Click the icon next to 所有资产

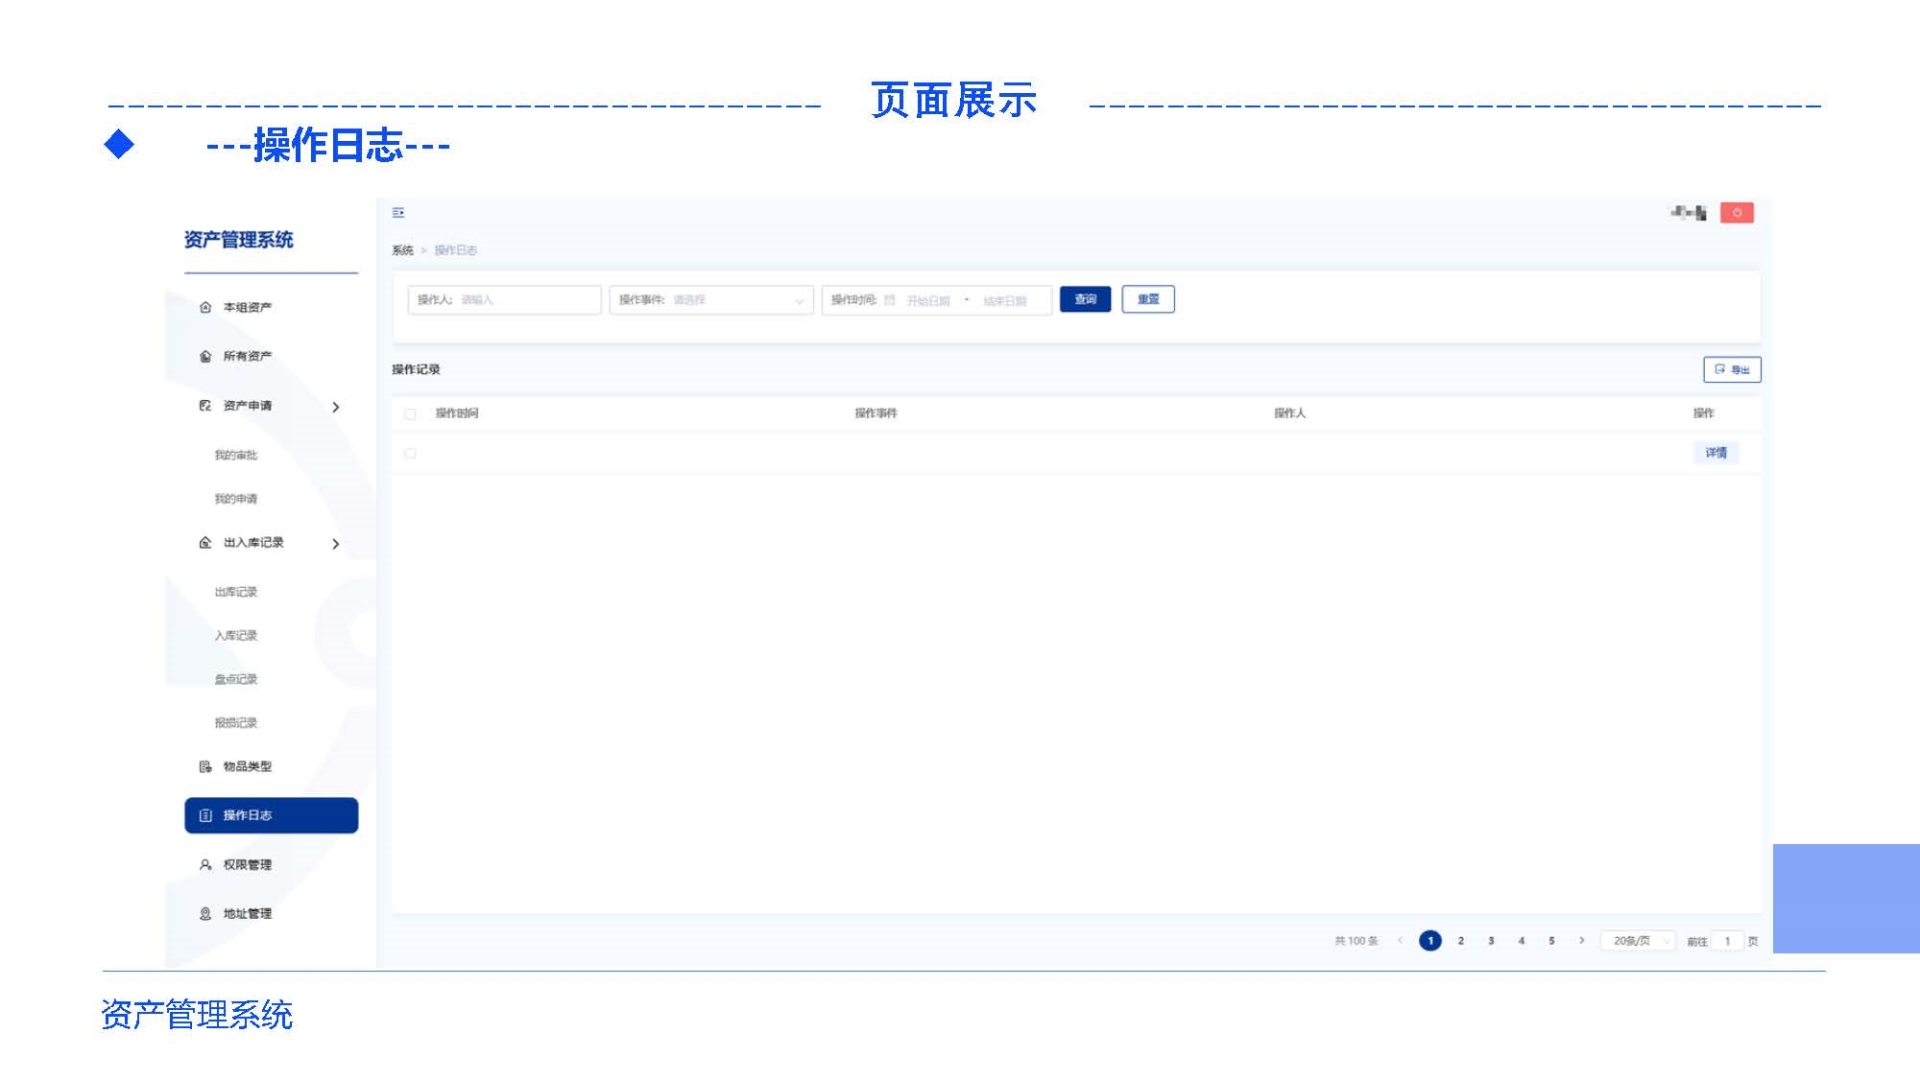205,356
